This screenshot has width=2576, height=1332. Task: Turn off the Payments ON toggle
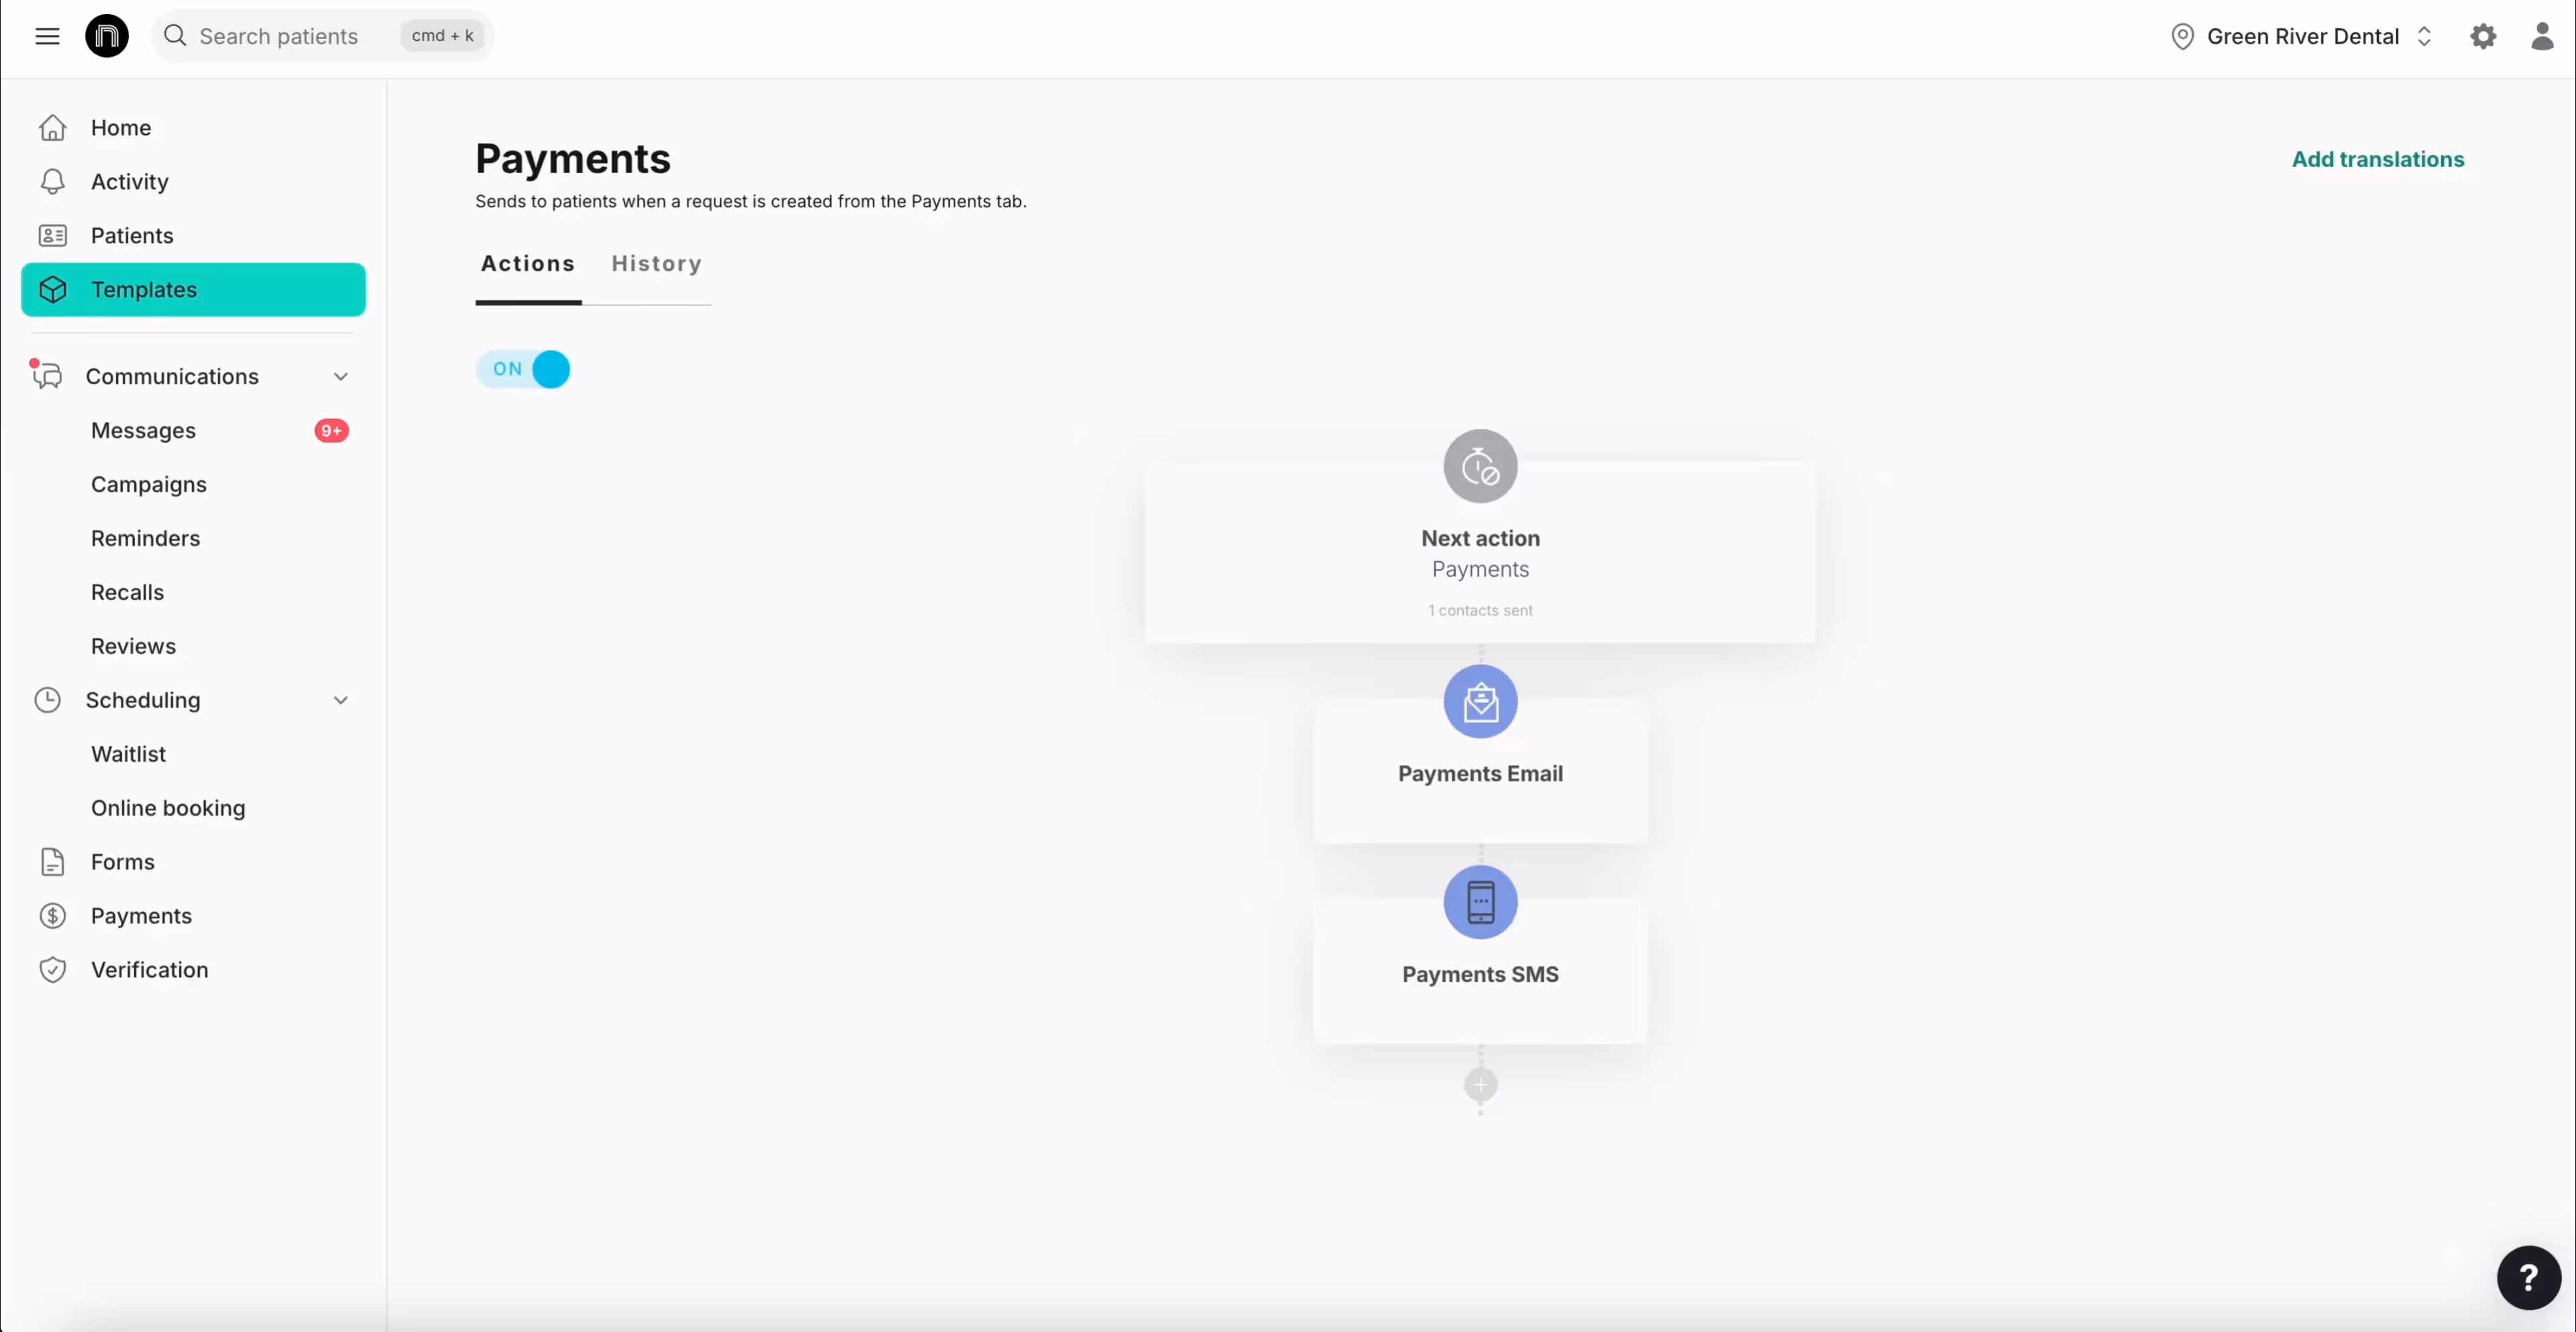523,369
